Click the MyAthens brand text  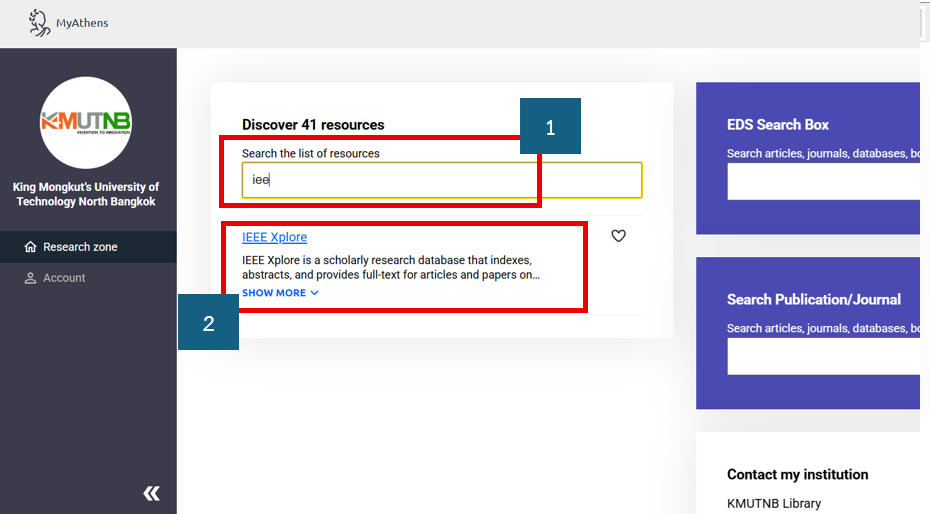tap(82, 23)
